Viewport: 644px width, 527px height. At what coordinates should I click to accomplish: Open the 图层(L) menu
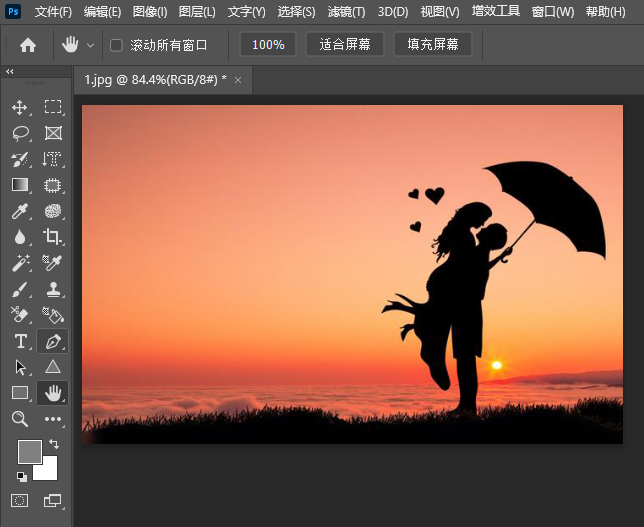pos(197,12)
